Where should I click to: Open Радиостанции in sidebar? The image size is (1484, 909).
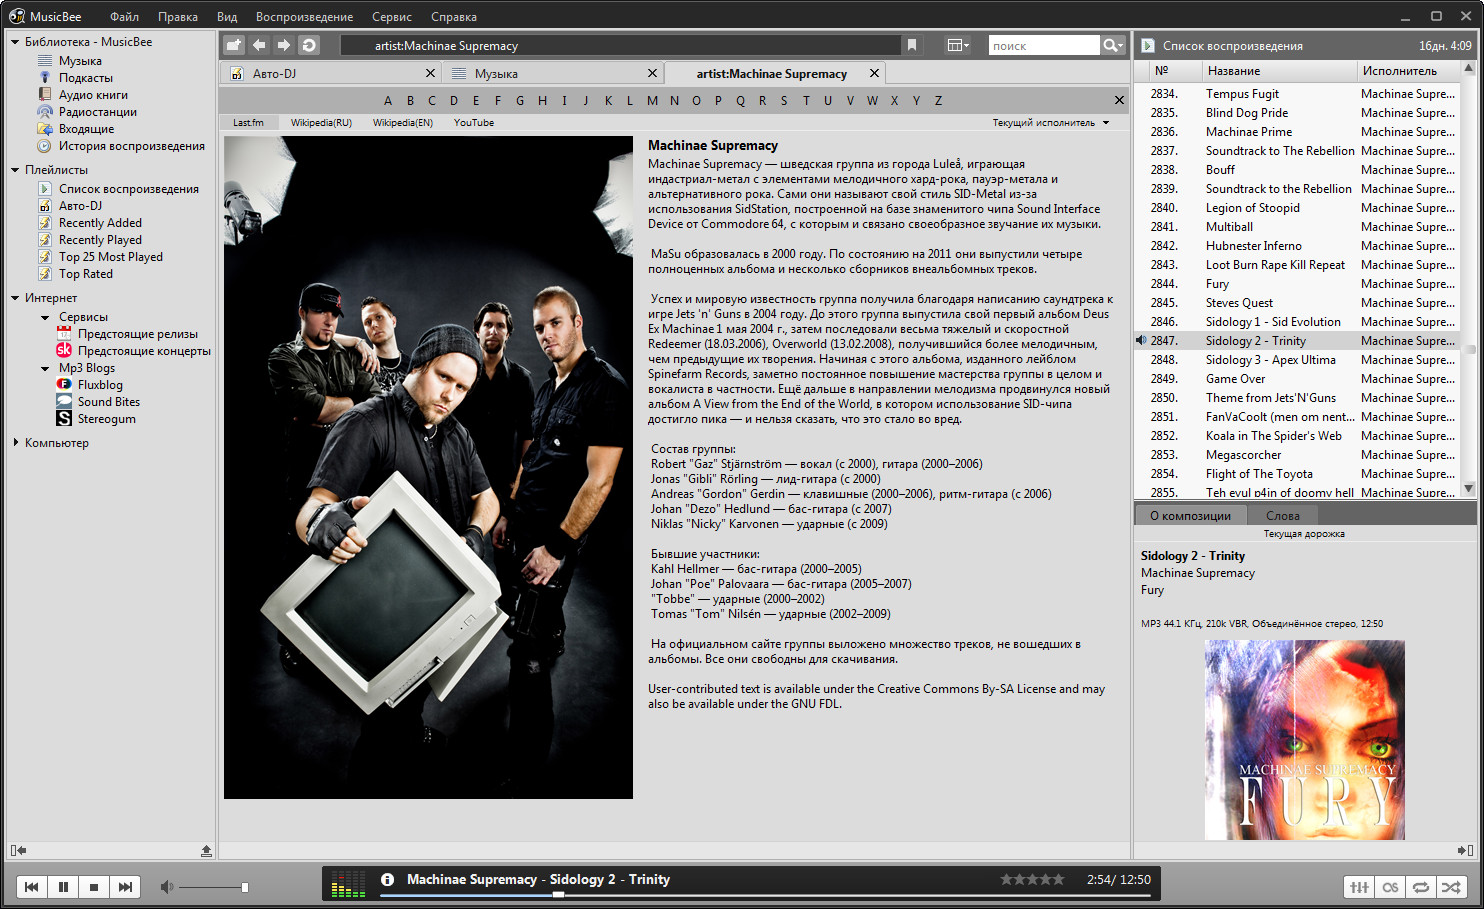tap(97, 112)
